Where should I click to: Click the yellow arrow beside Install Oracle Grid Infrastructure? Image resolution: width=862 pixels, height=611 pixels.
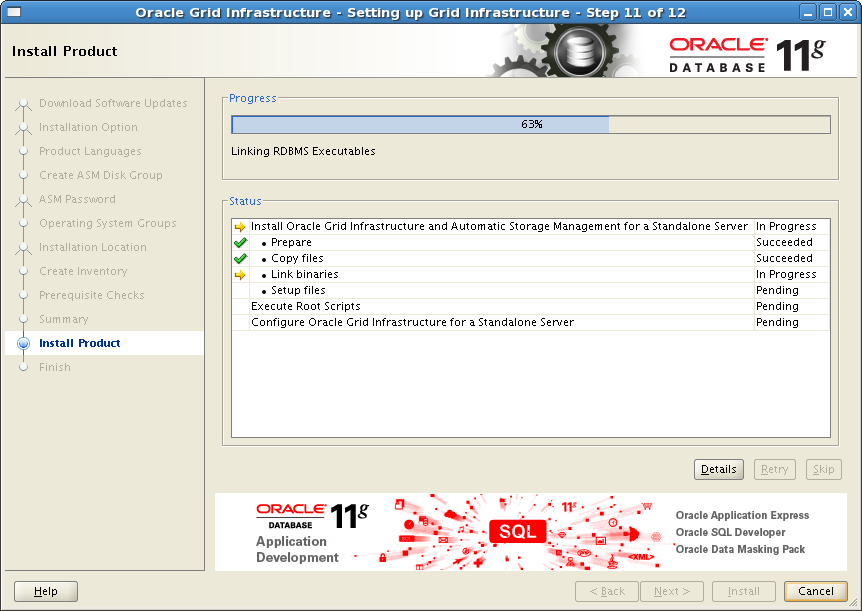click(x=240, y=227)
